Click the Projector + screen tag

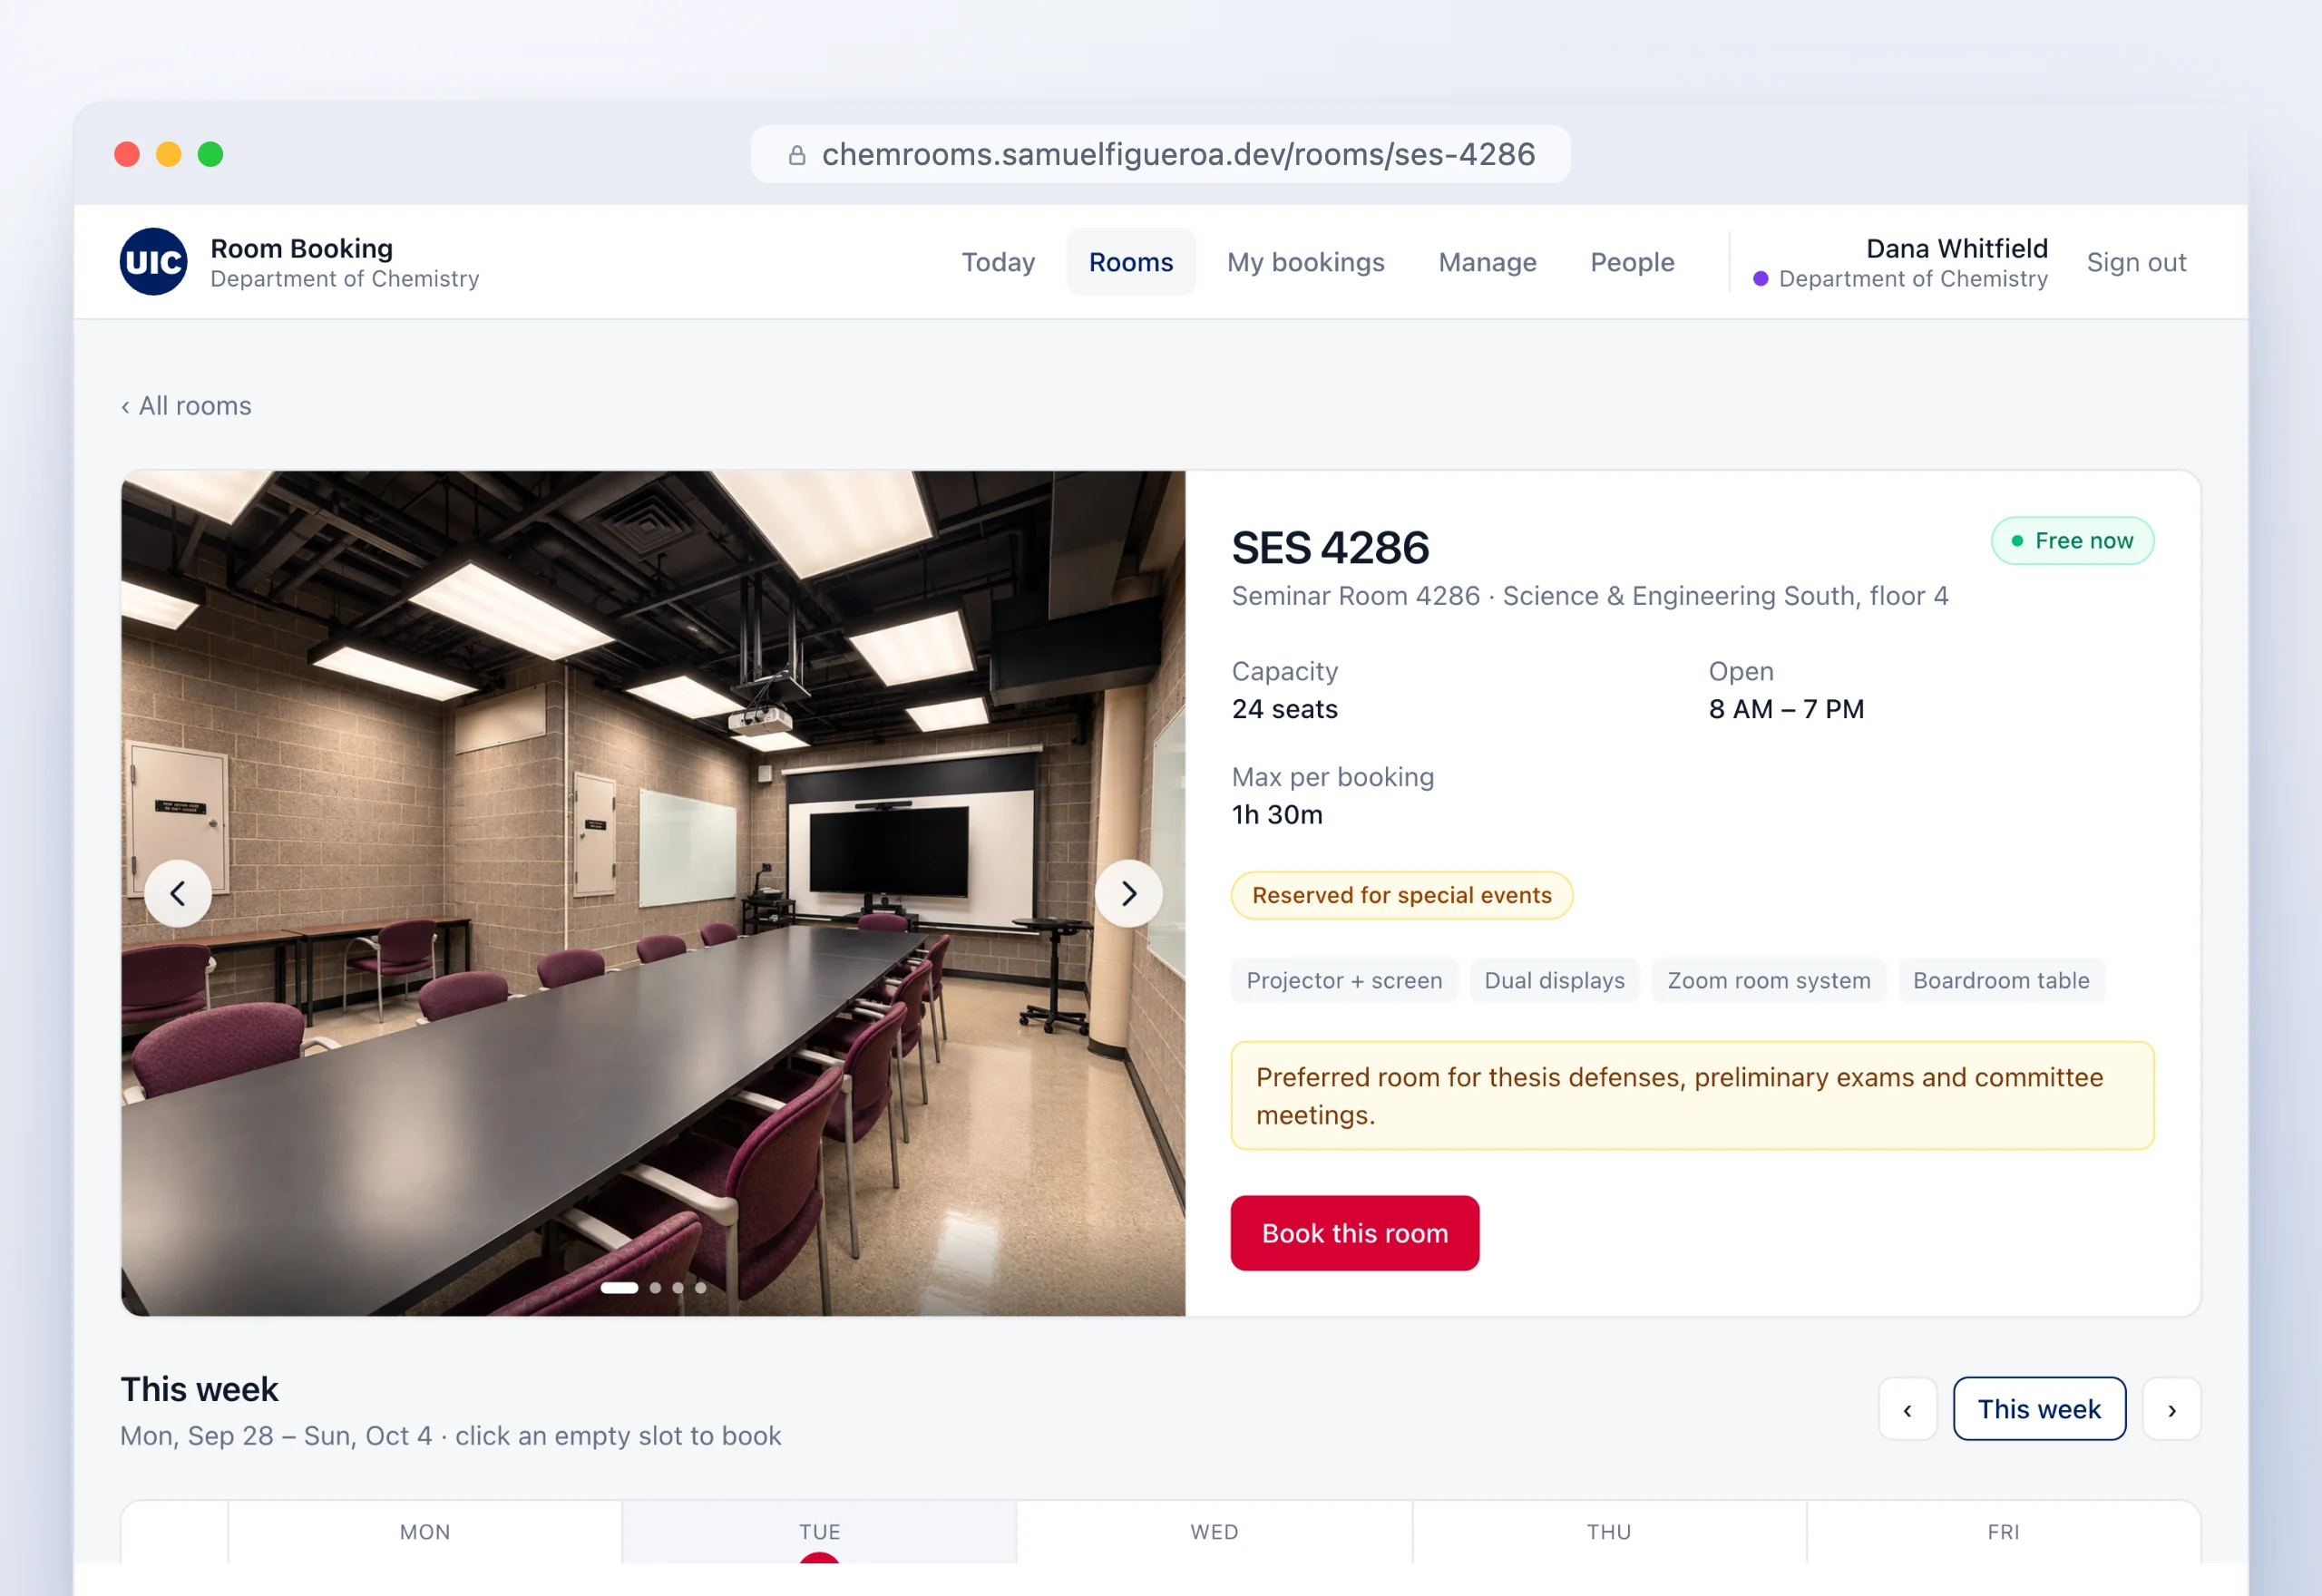[x=1344, y=981]
